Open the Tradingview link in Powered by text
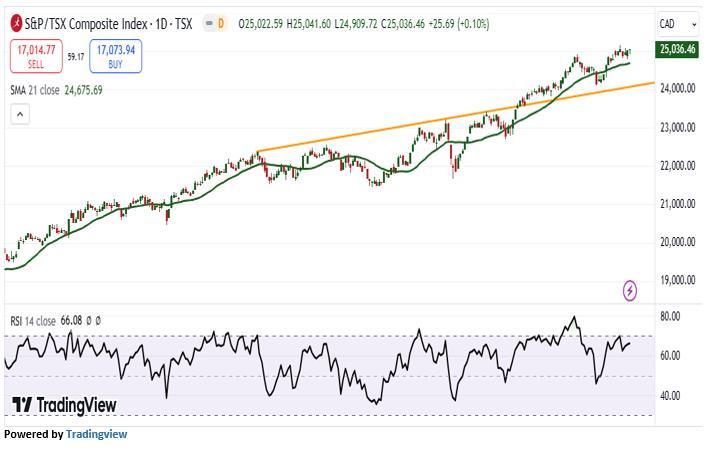 click(97, 434)
